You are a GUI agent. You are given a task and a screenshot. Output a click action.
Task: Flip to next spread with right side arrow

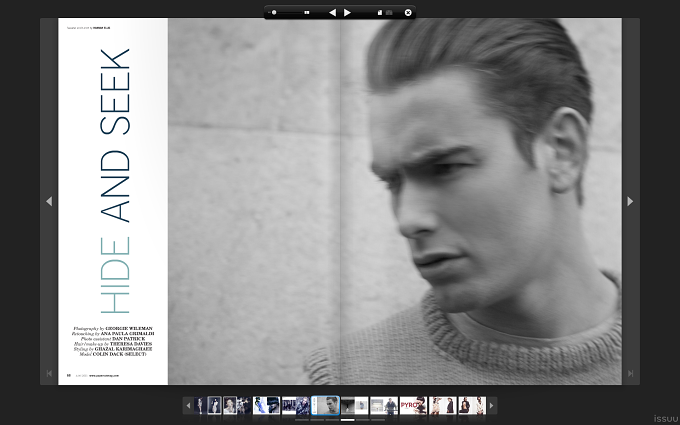tap(630, 201)
